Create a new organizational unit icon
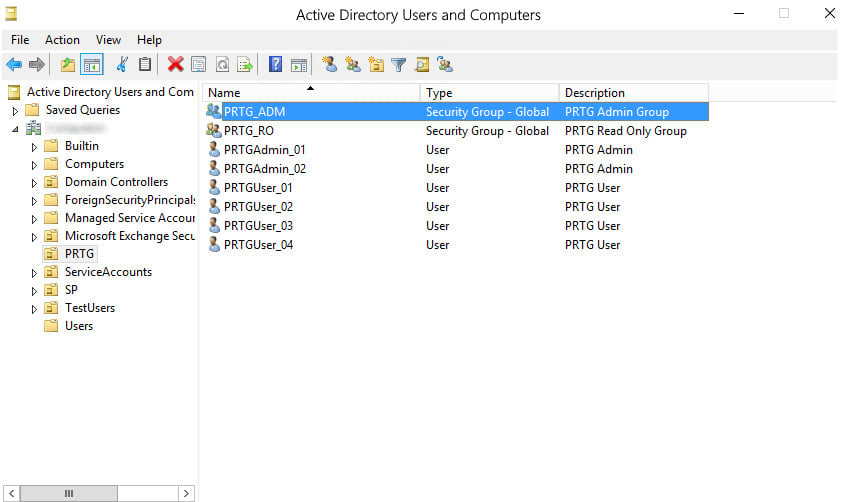The width and height of the screenshot is (843, 502). tap(376, 65)
